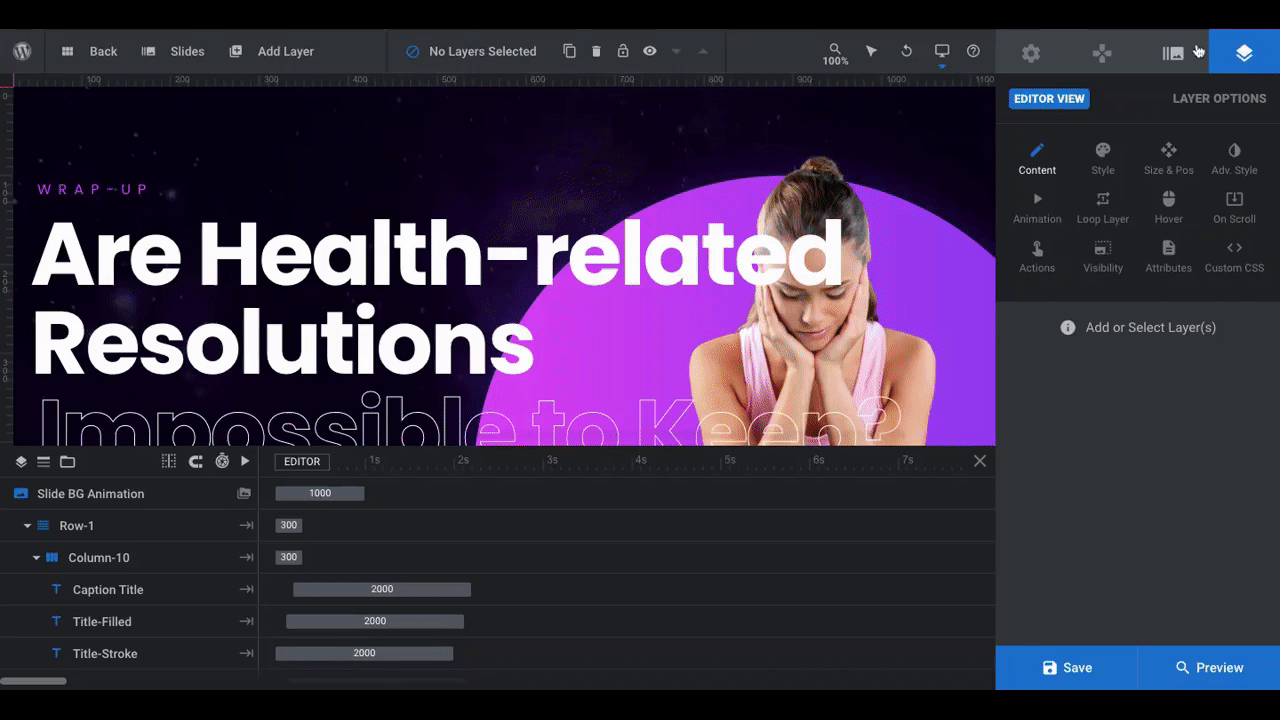The height and width of the screenshot is (720, 1280).
Task: Click the Add or Select Layer(s) info icon
Action: (x=1068, y=327)
